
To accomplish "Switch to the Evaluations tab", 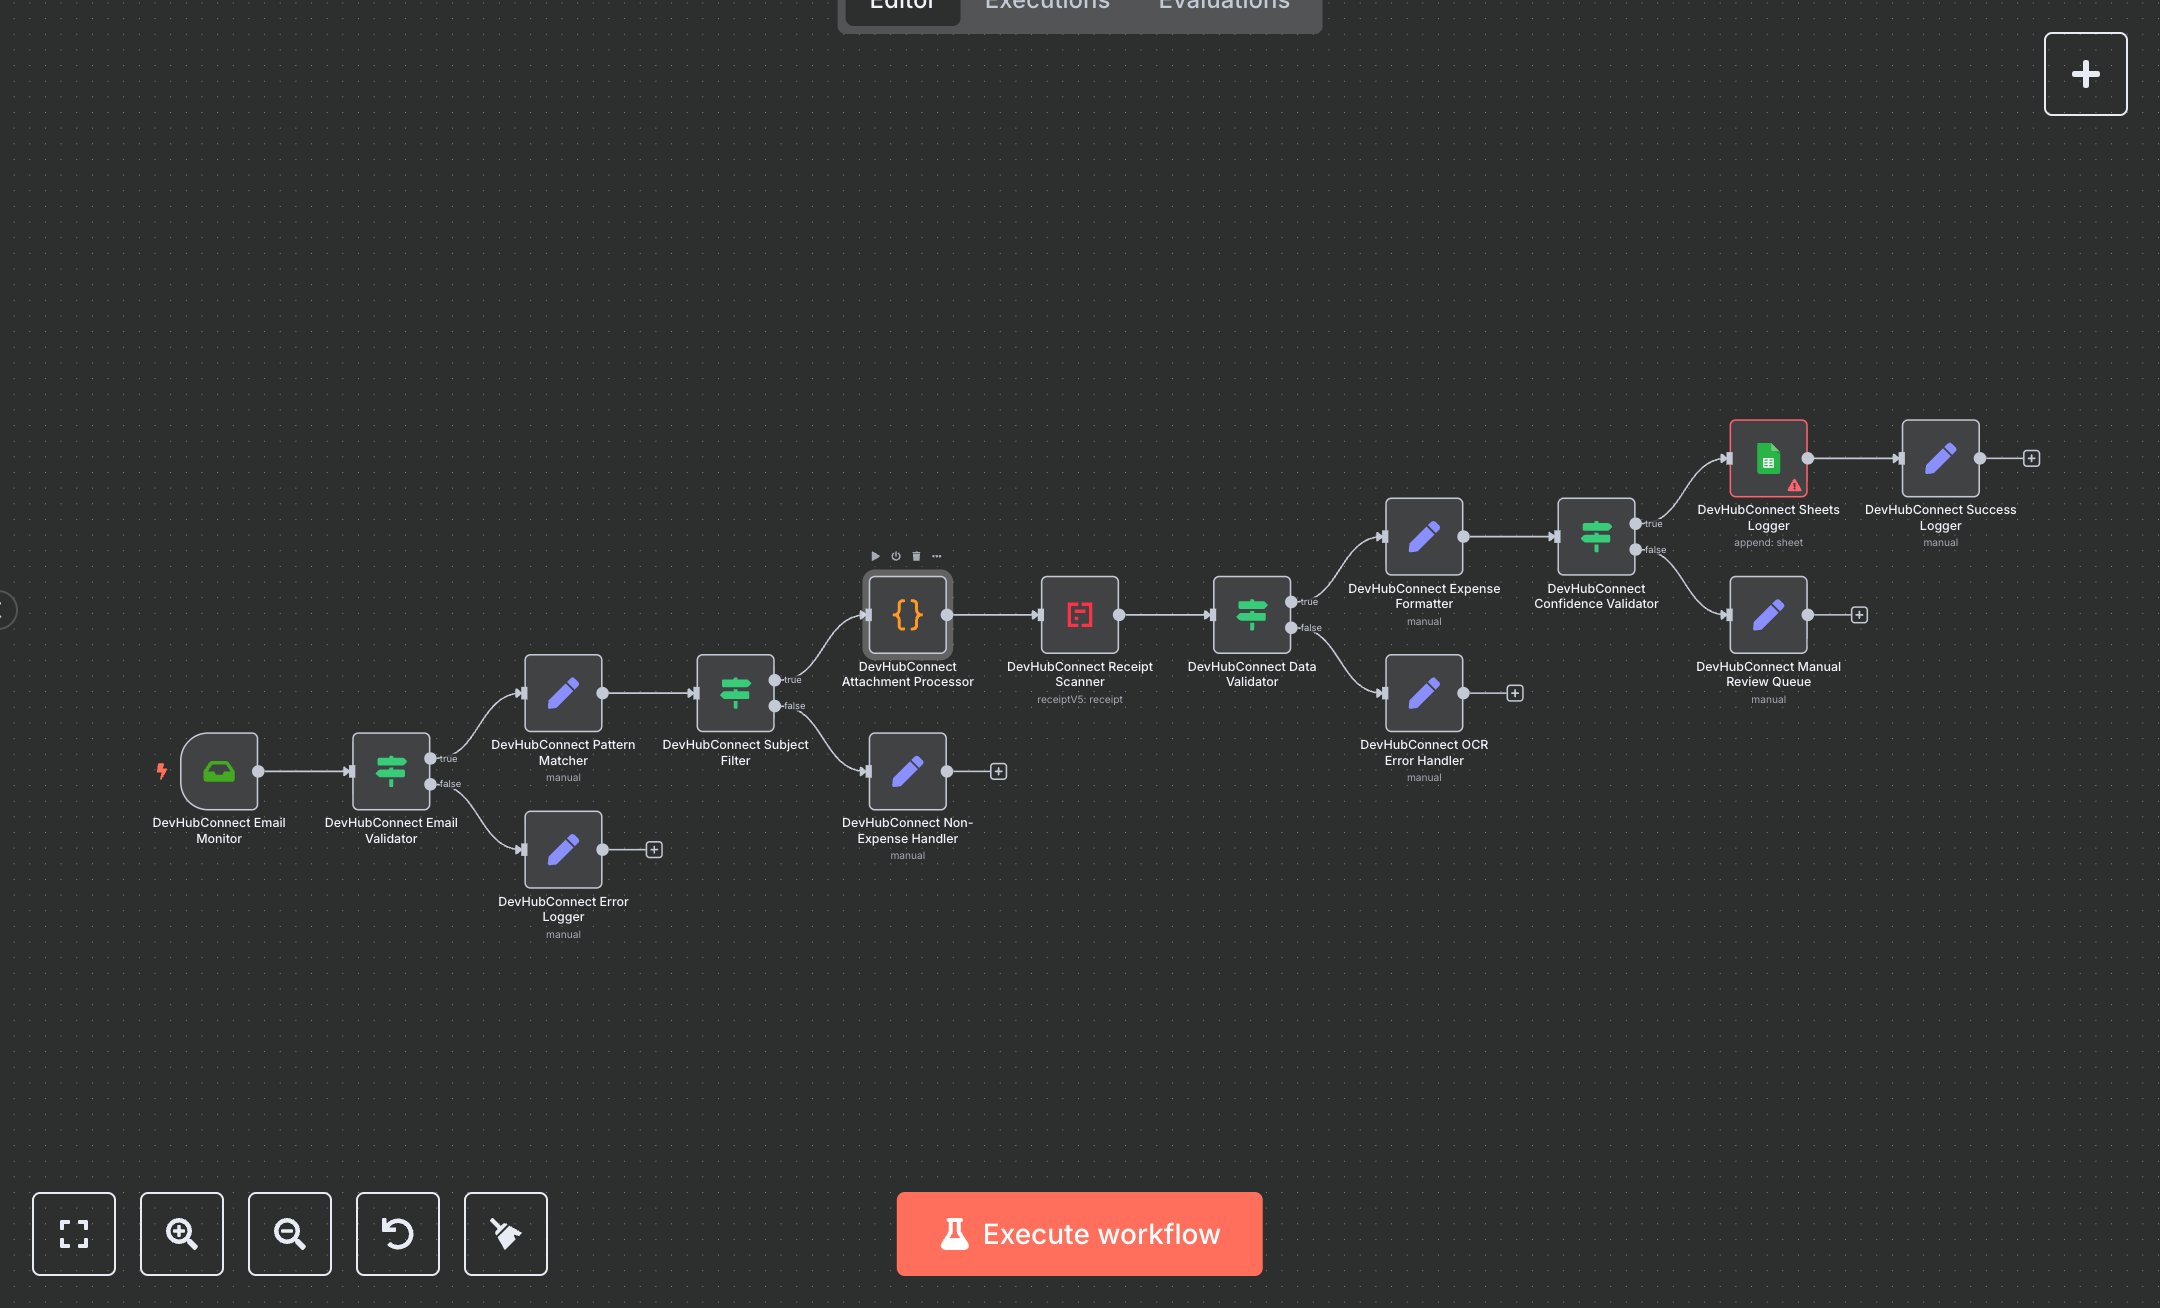I will pos(1224,6).
